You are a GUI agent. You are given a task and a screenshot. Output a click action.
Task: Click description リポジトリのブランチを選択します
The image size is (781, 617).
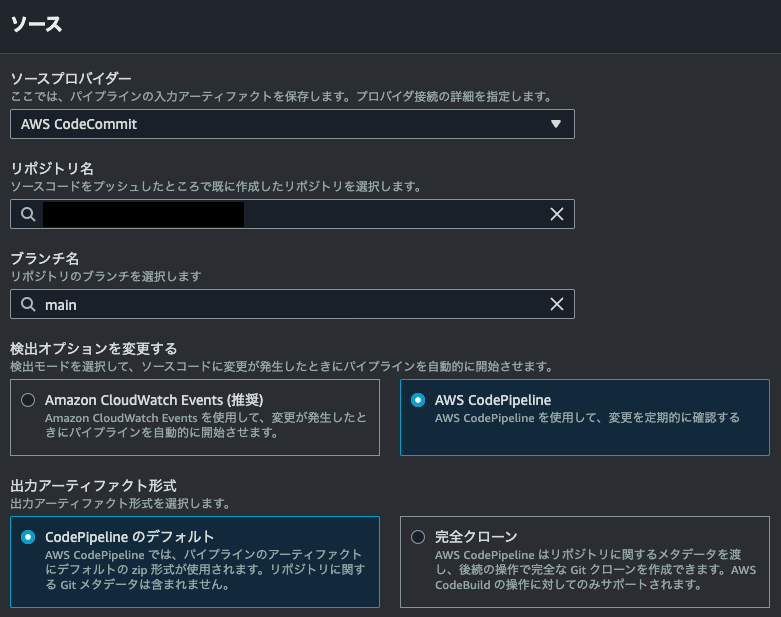coord(106,276)
